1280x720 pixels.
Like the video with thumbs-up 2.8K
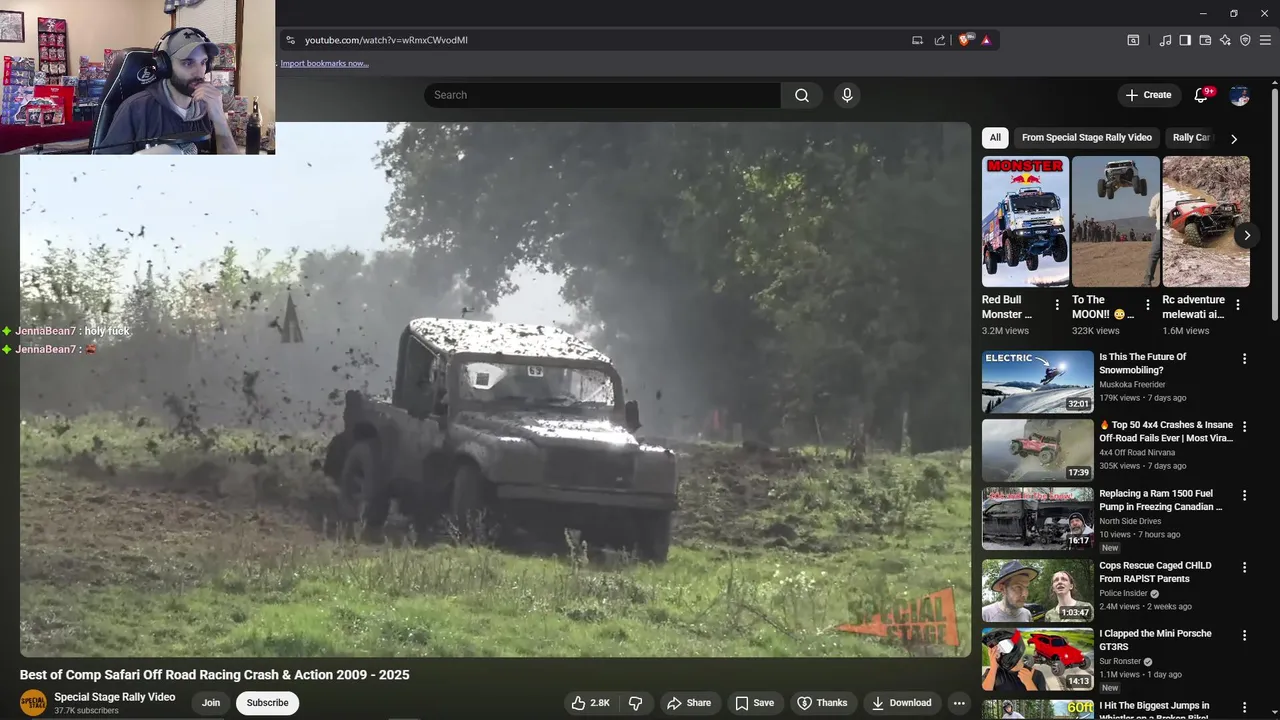coord(590,703)
